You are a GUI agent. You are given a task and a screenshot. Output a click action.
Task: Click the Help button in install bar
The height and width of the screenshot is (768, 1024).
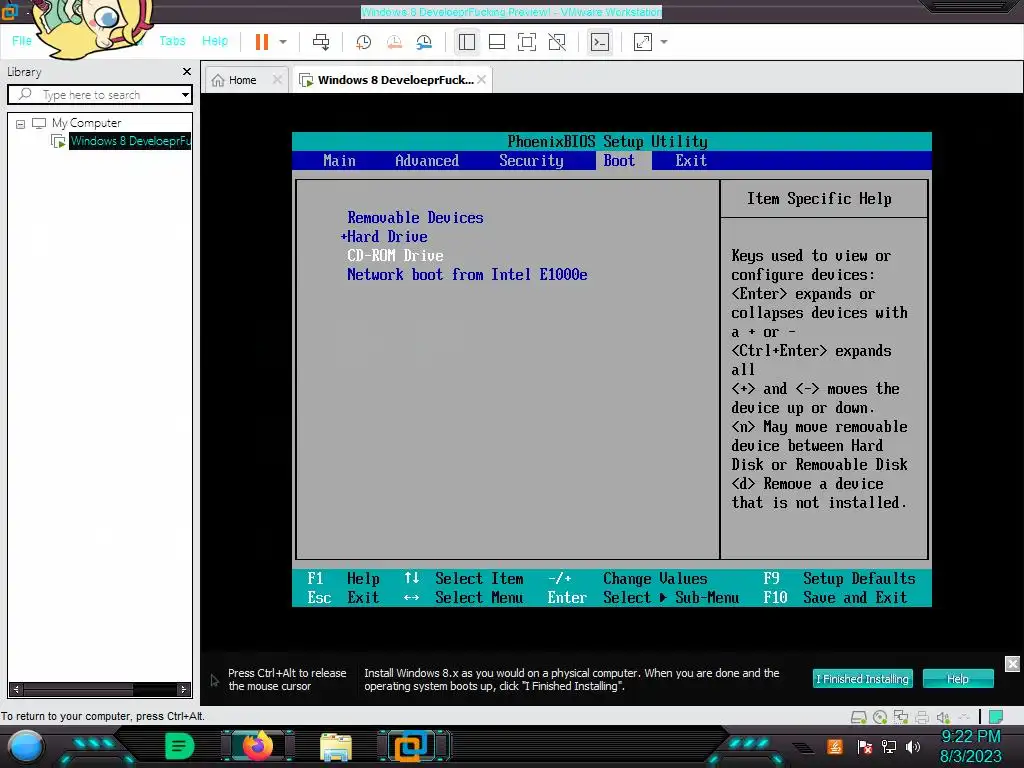(x=958, y=679)
